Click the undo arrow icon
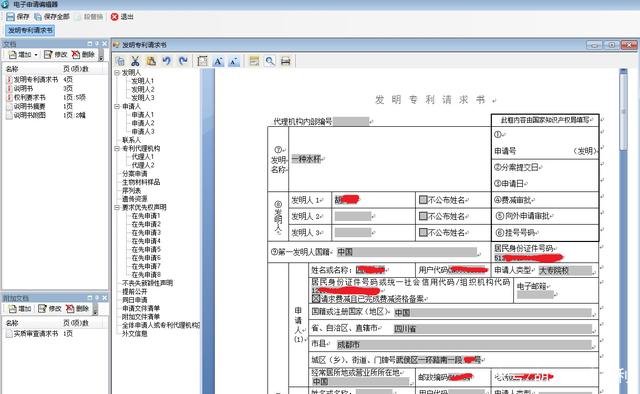This screenshot has width=640, height=394. coord(167,61)
